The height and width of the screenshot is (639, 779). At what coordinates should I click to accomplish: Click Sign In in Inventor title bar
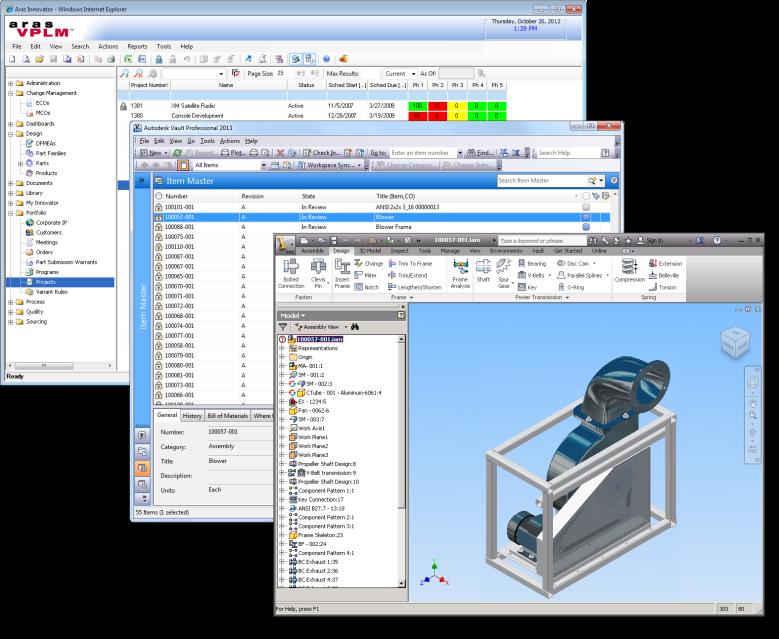tap(650, 240)
